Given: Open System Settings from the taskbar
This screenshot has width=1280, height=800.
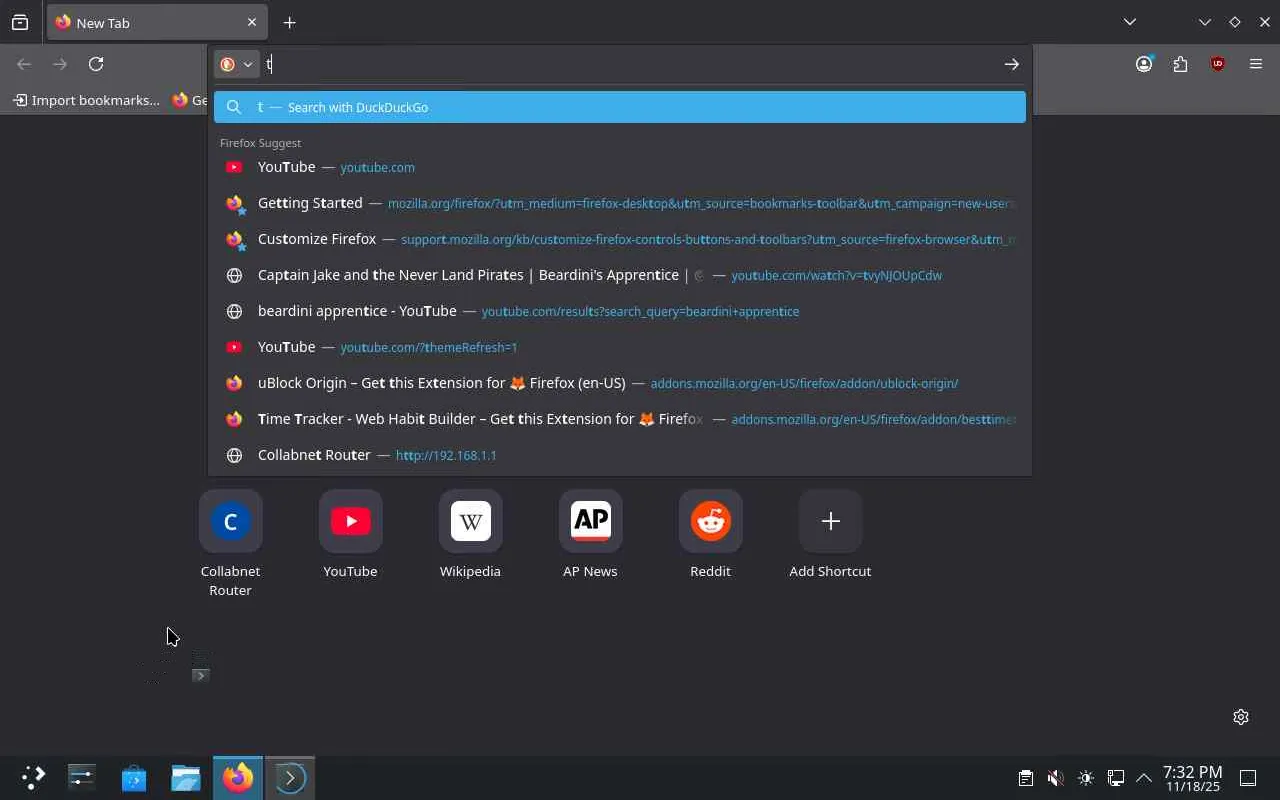Looking at the screenshot, I should 82,778.
